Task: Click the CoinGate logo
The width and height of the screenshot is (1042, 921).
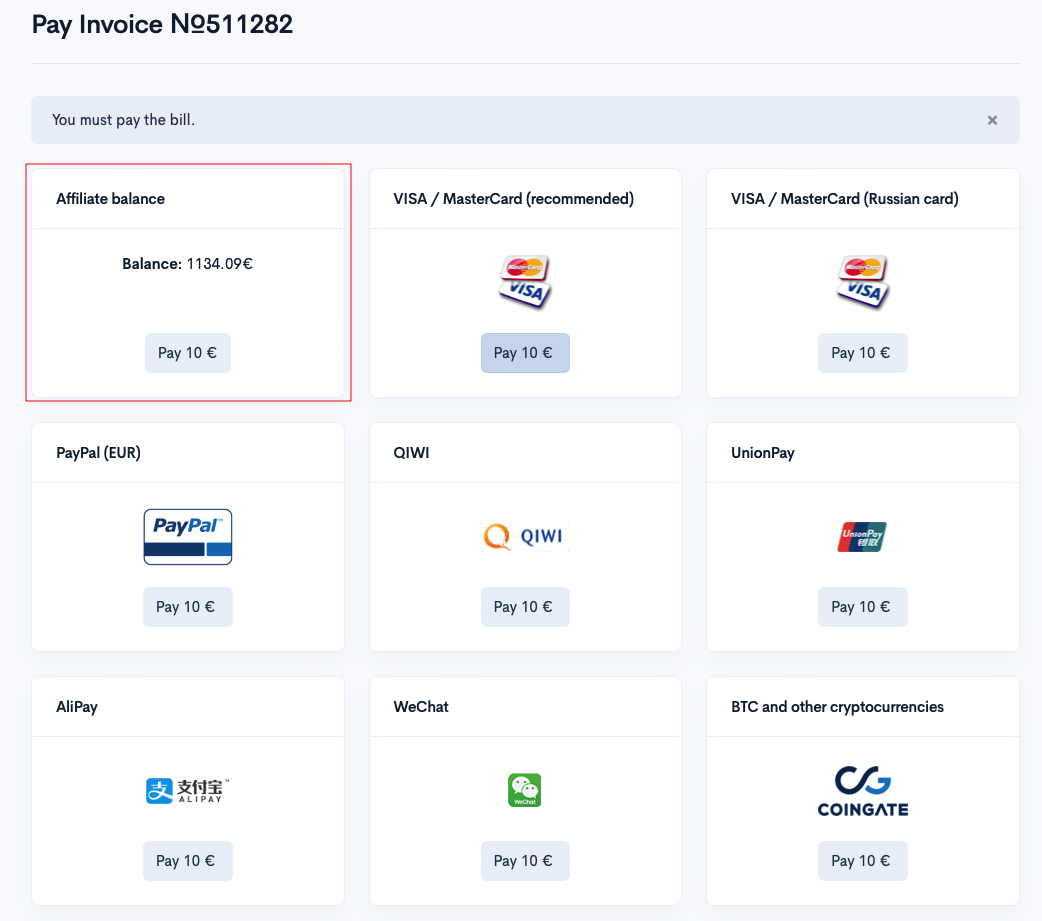Action: tap(863, 791)
